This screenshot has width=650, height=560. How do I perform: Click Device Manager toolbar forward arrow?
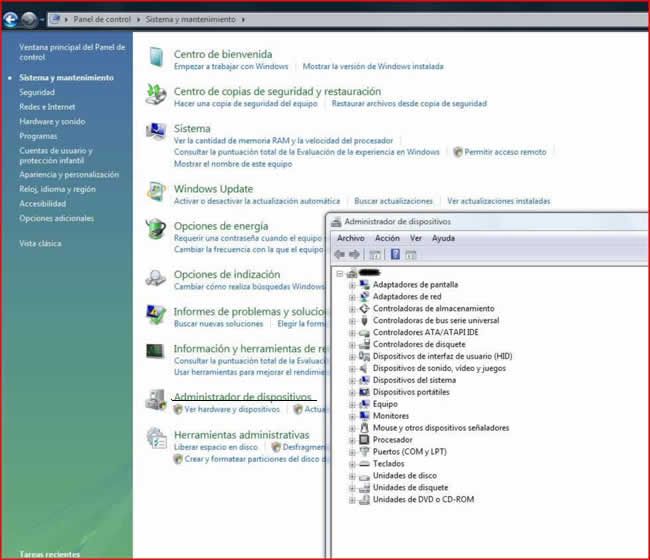[x=354, y=255]
